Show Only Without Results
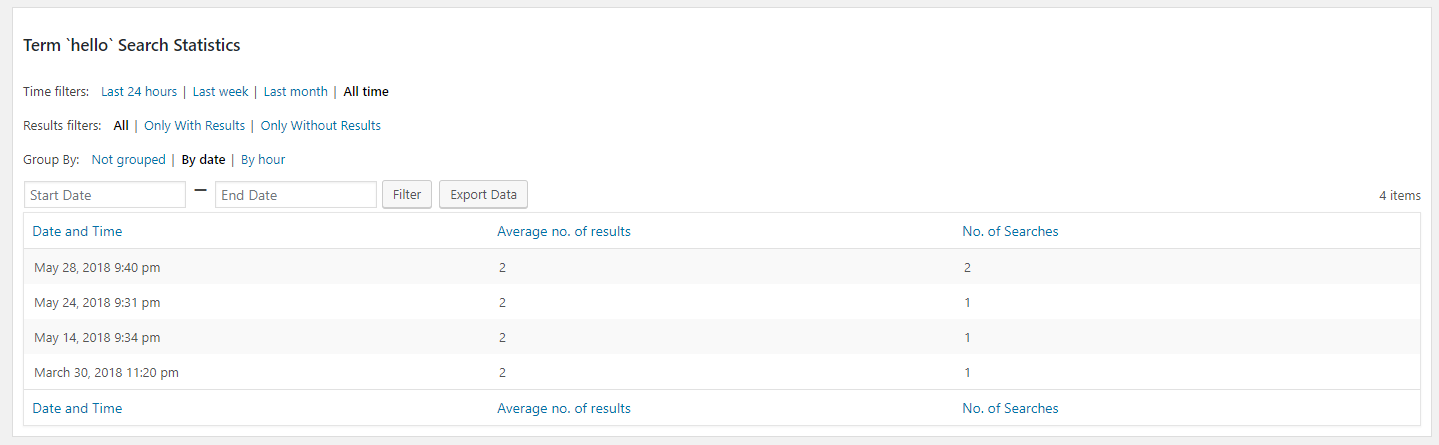The image size is (1439, 445). coord(321,126)
